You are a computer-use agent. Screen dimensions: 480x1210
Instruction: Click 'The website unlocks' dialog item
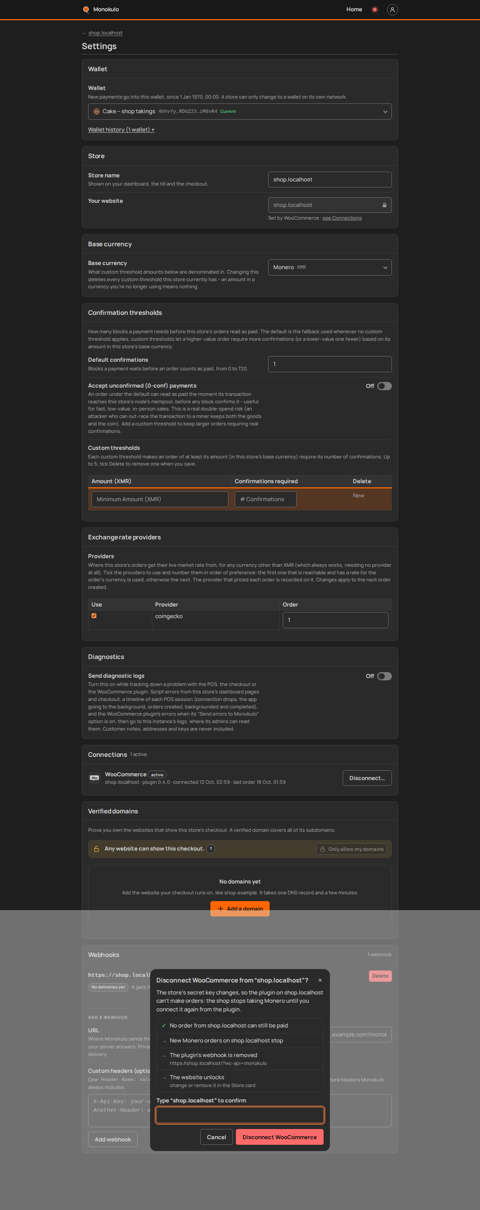[x=197, y=1077]
